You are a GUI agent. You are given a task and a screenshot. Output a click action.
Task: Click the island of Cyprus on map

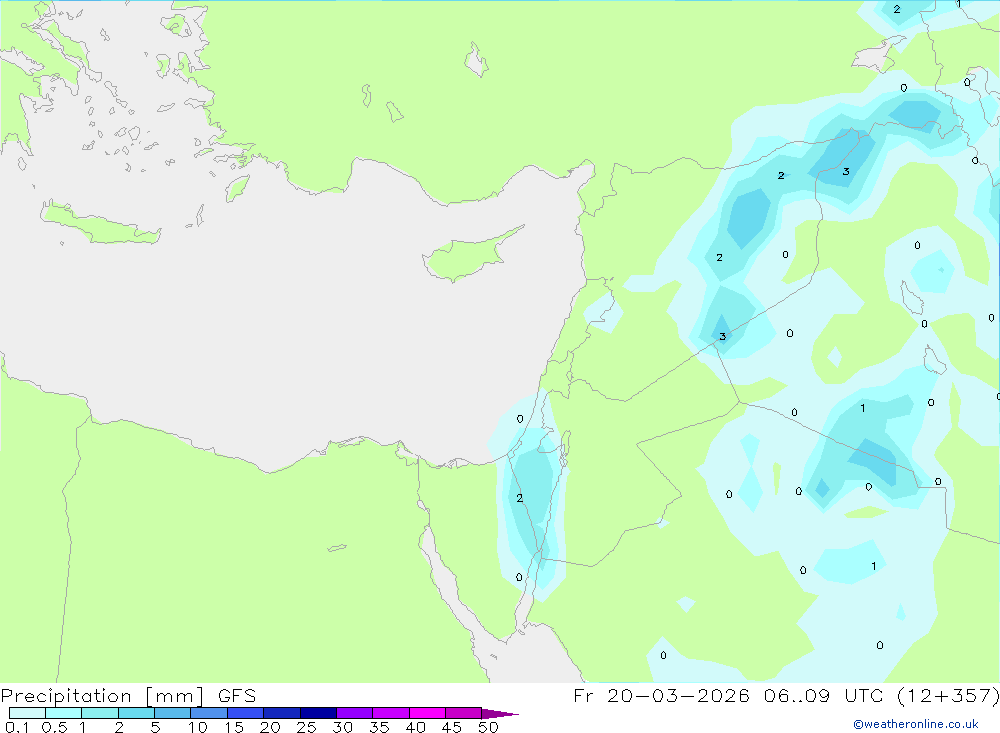coord(469,255)
